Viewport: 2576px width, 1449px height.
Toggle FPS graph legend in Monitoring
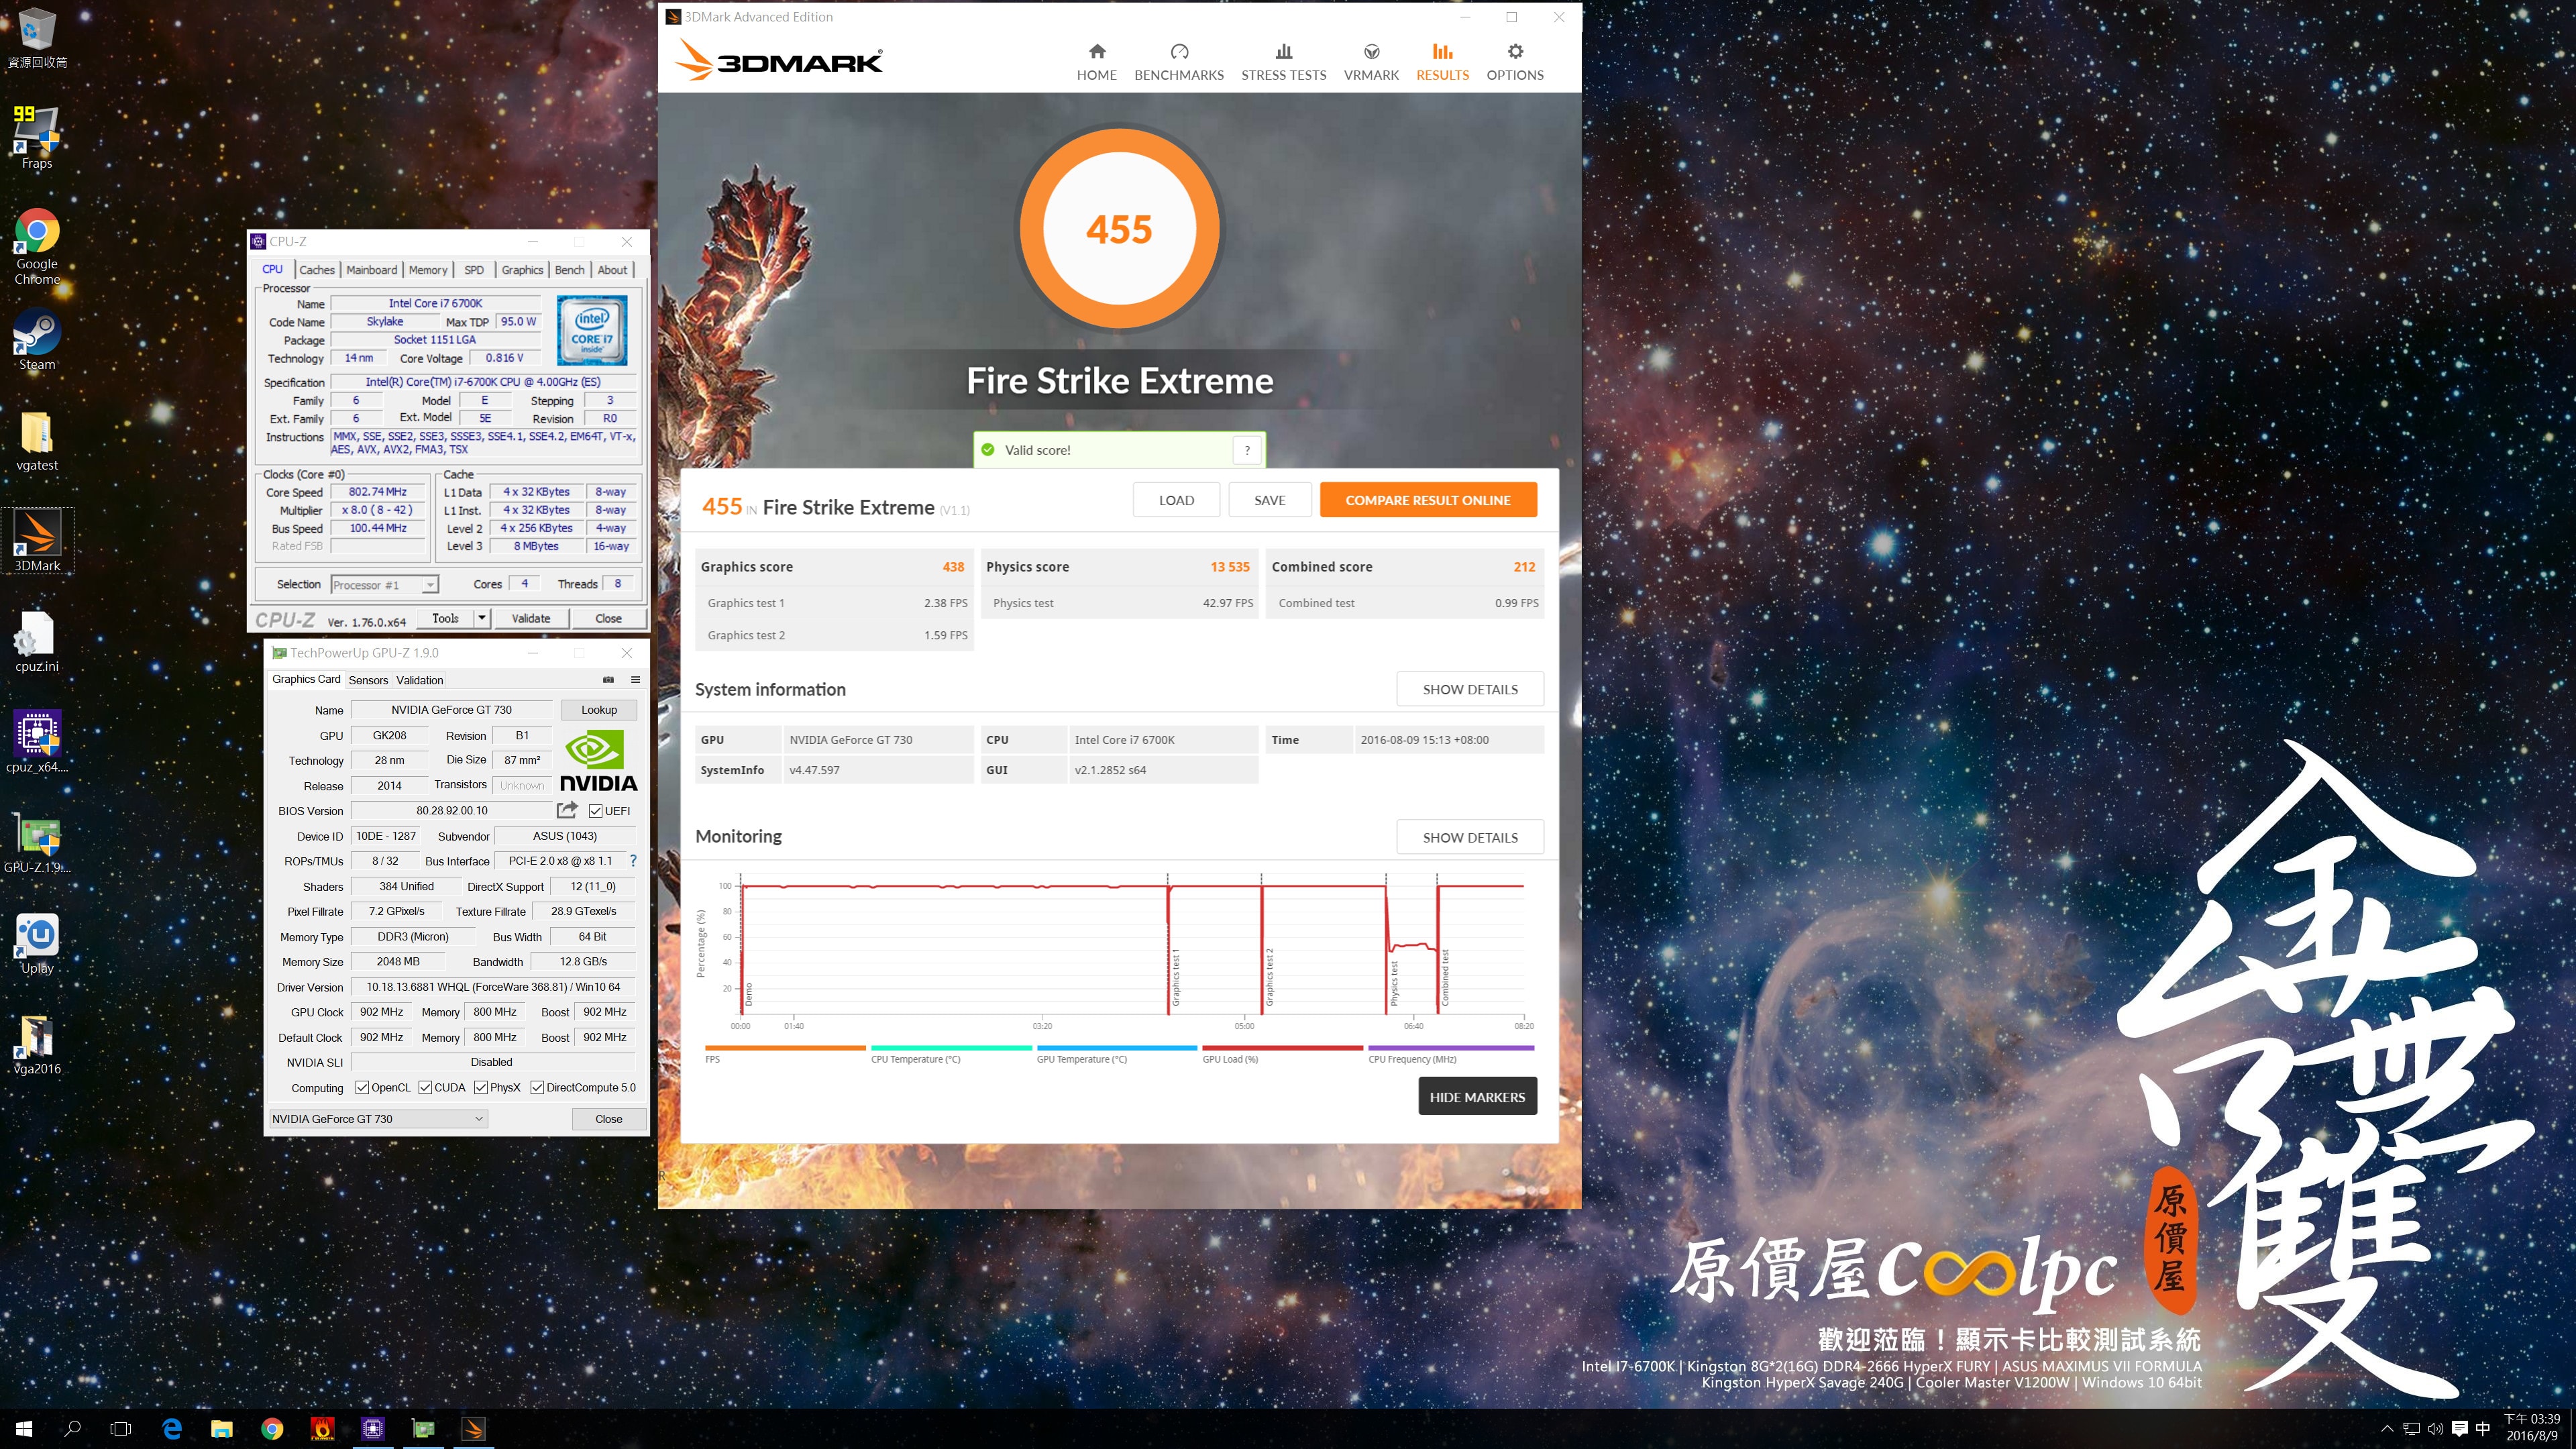(x=785, y=1053)
